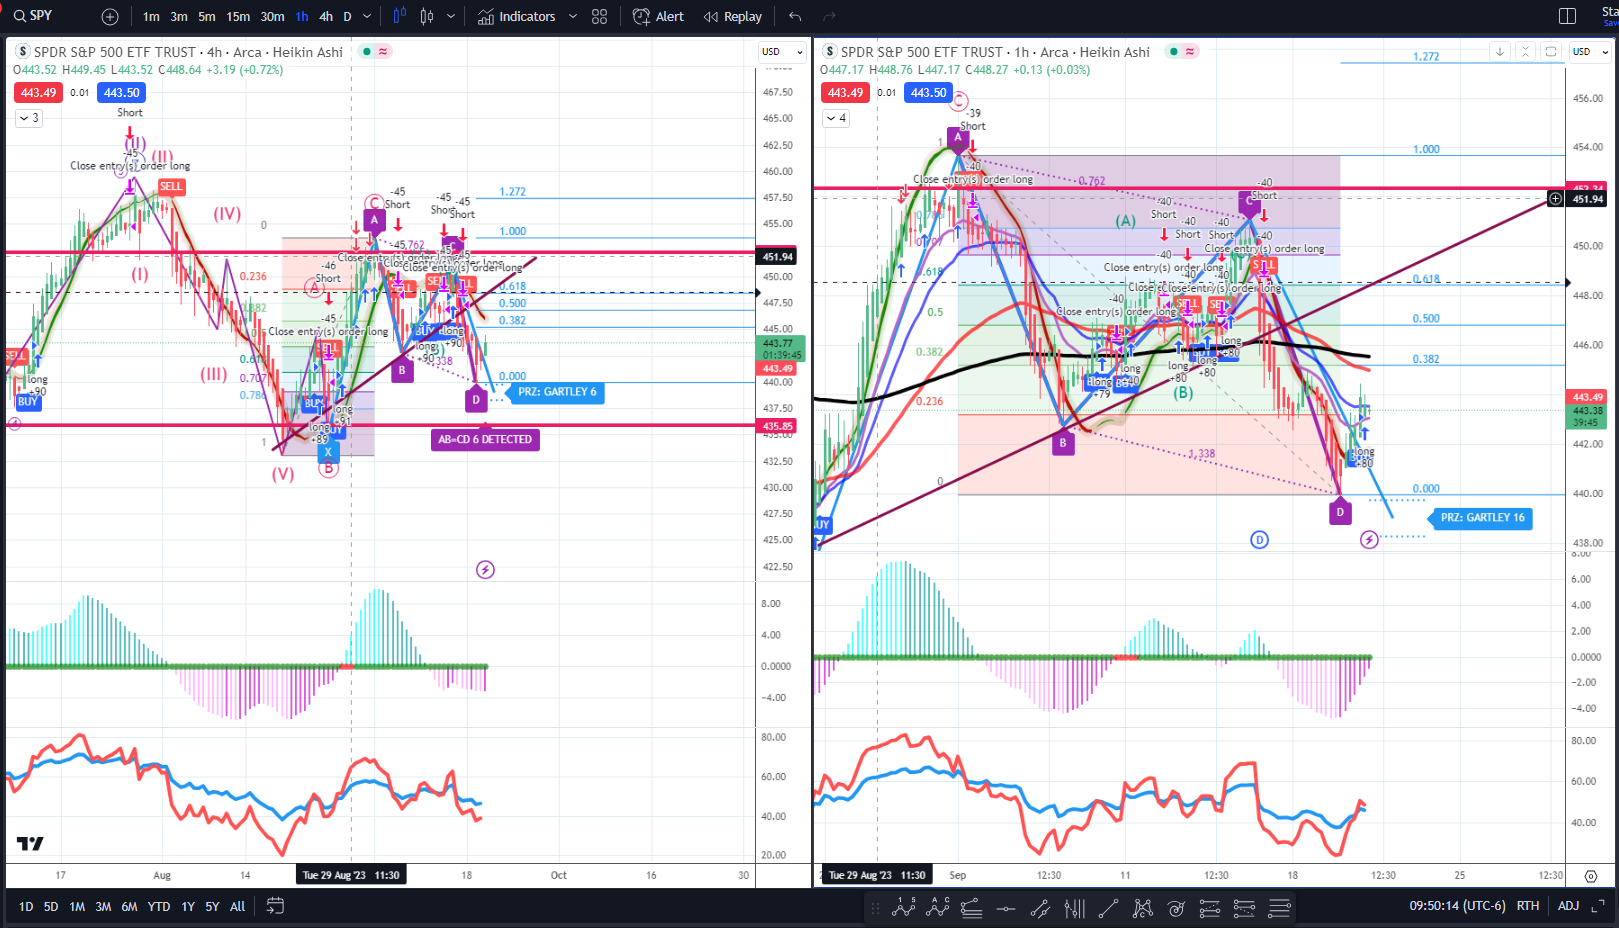
Task: Toggle RTH regular trading hours session
Action: (1527, 906)
